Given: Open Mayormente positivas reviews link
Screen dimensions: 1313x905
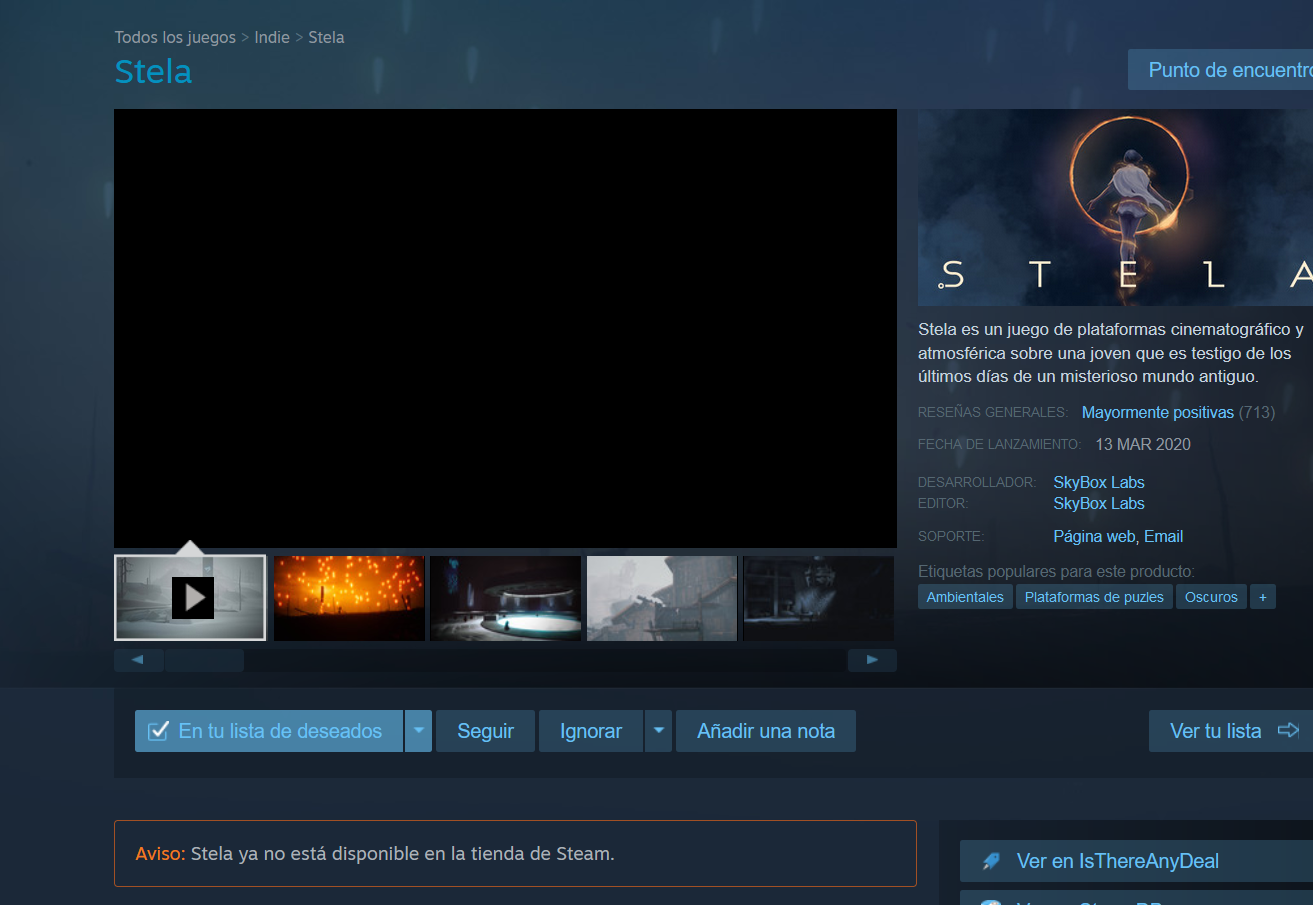Looking at the screenshot, I should pyautogui.click(x=1158, y=412).
